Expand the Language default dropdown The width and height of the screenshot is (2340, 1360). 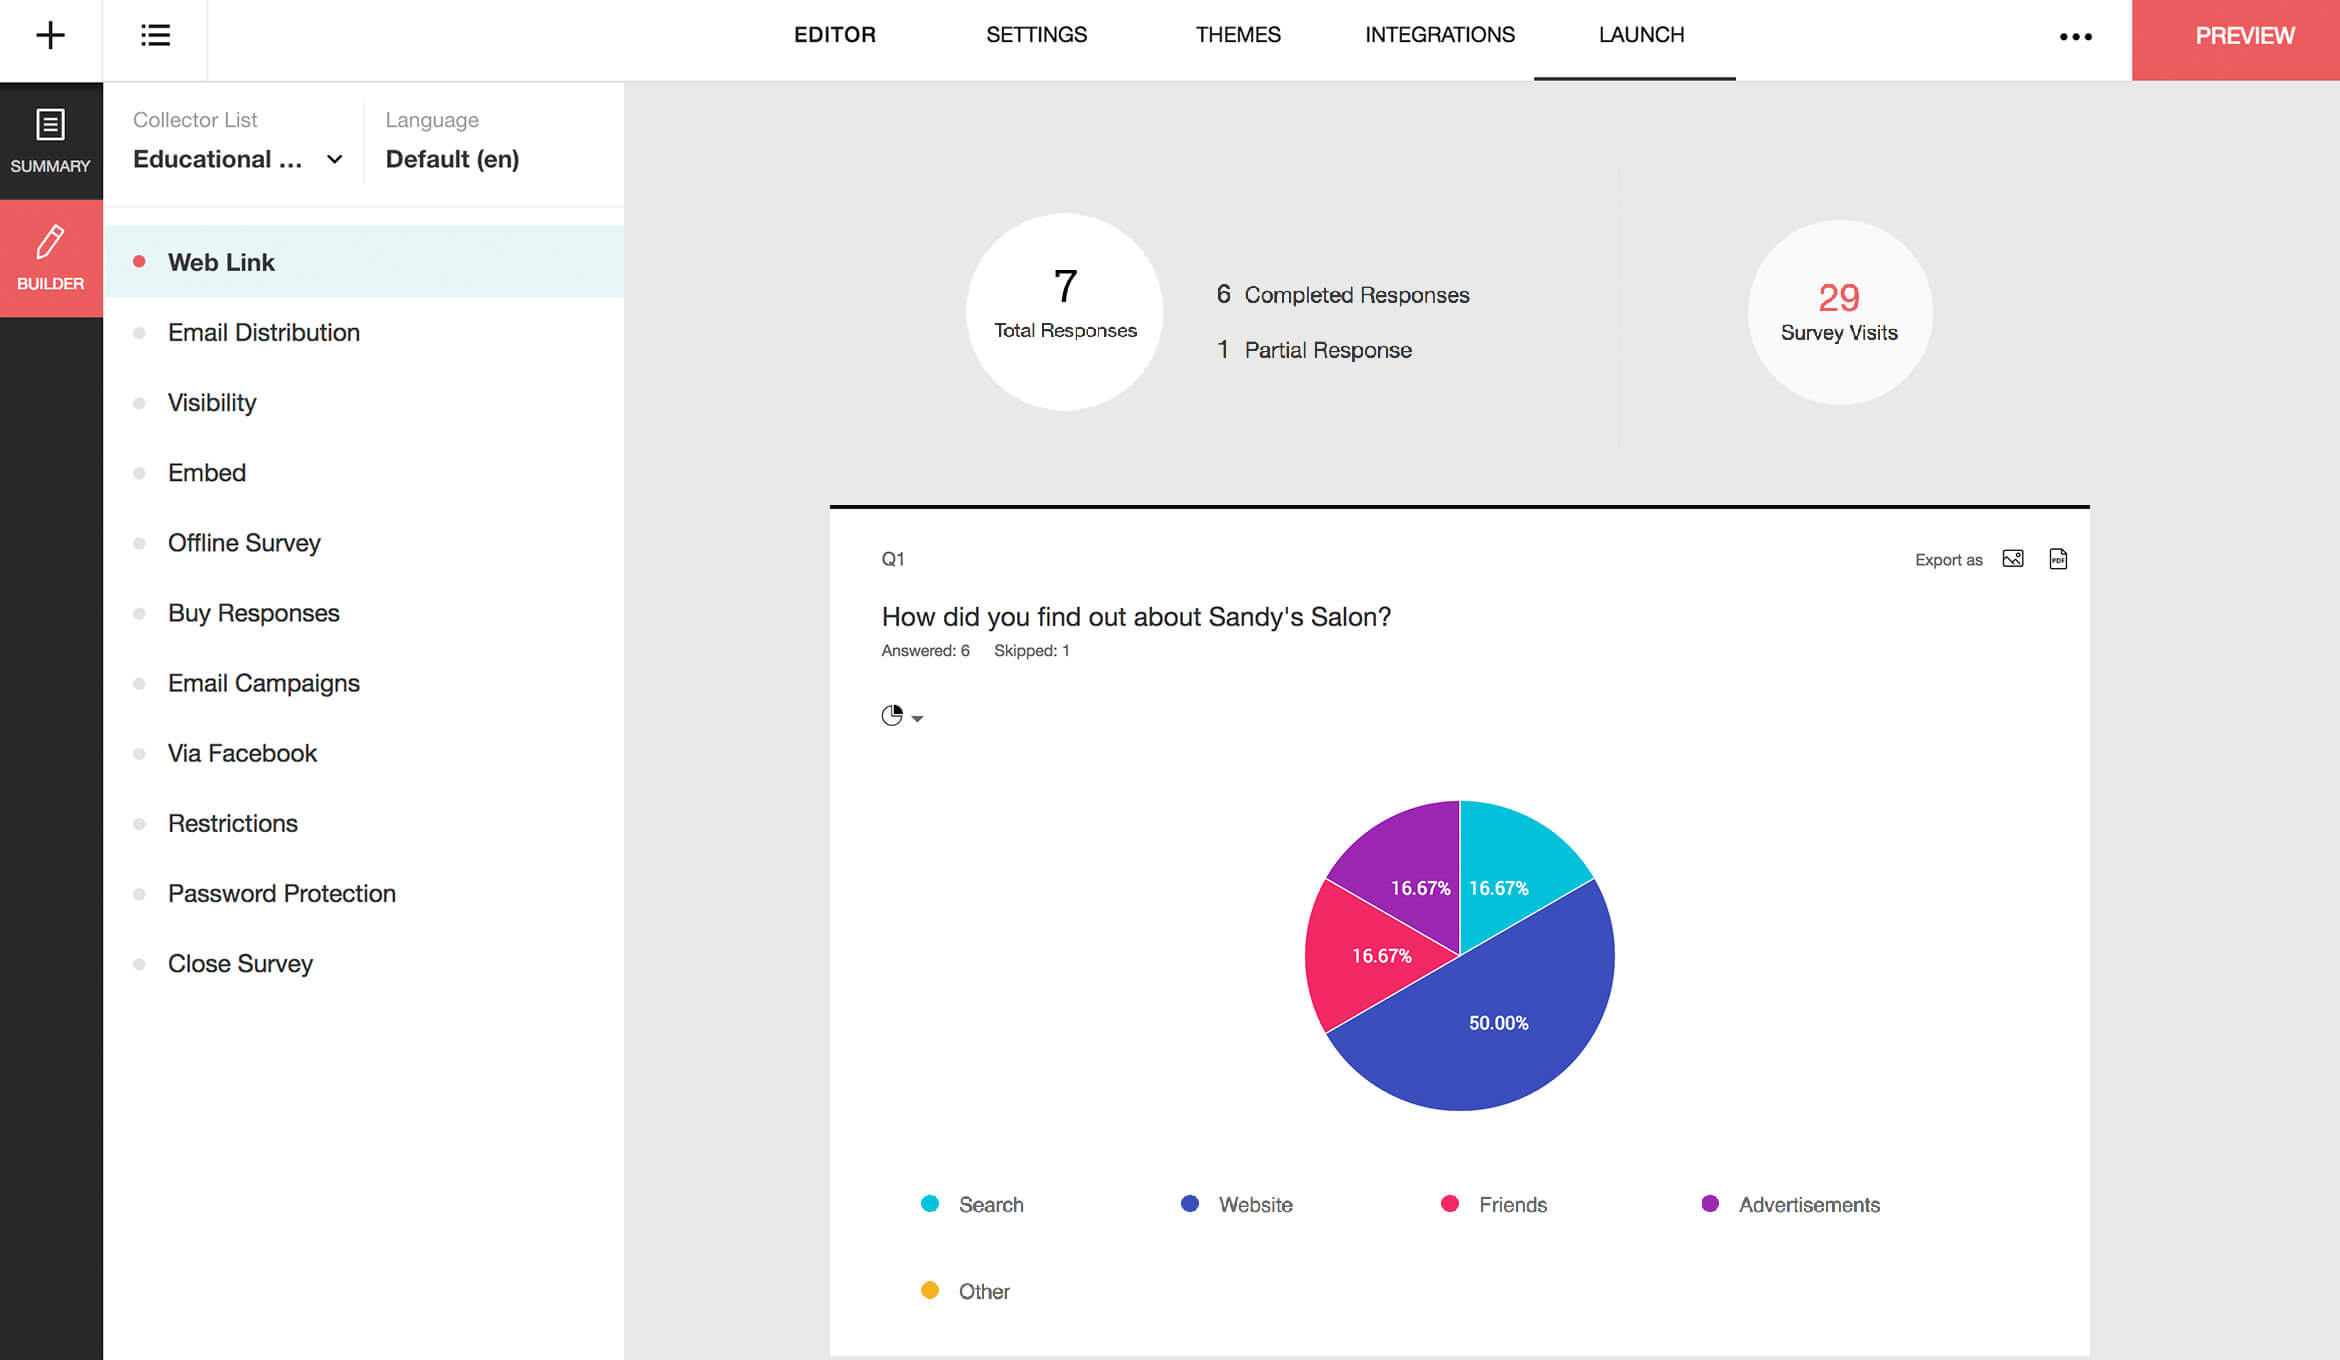point(451,159)
